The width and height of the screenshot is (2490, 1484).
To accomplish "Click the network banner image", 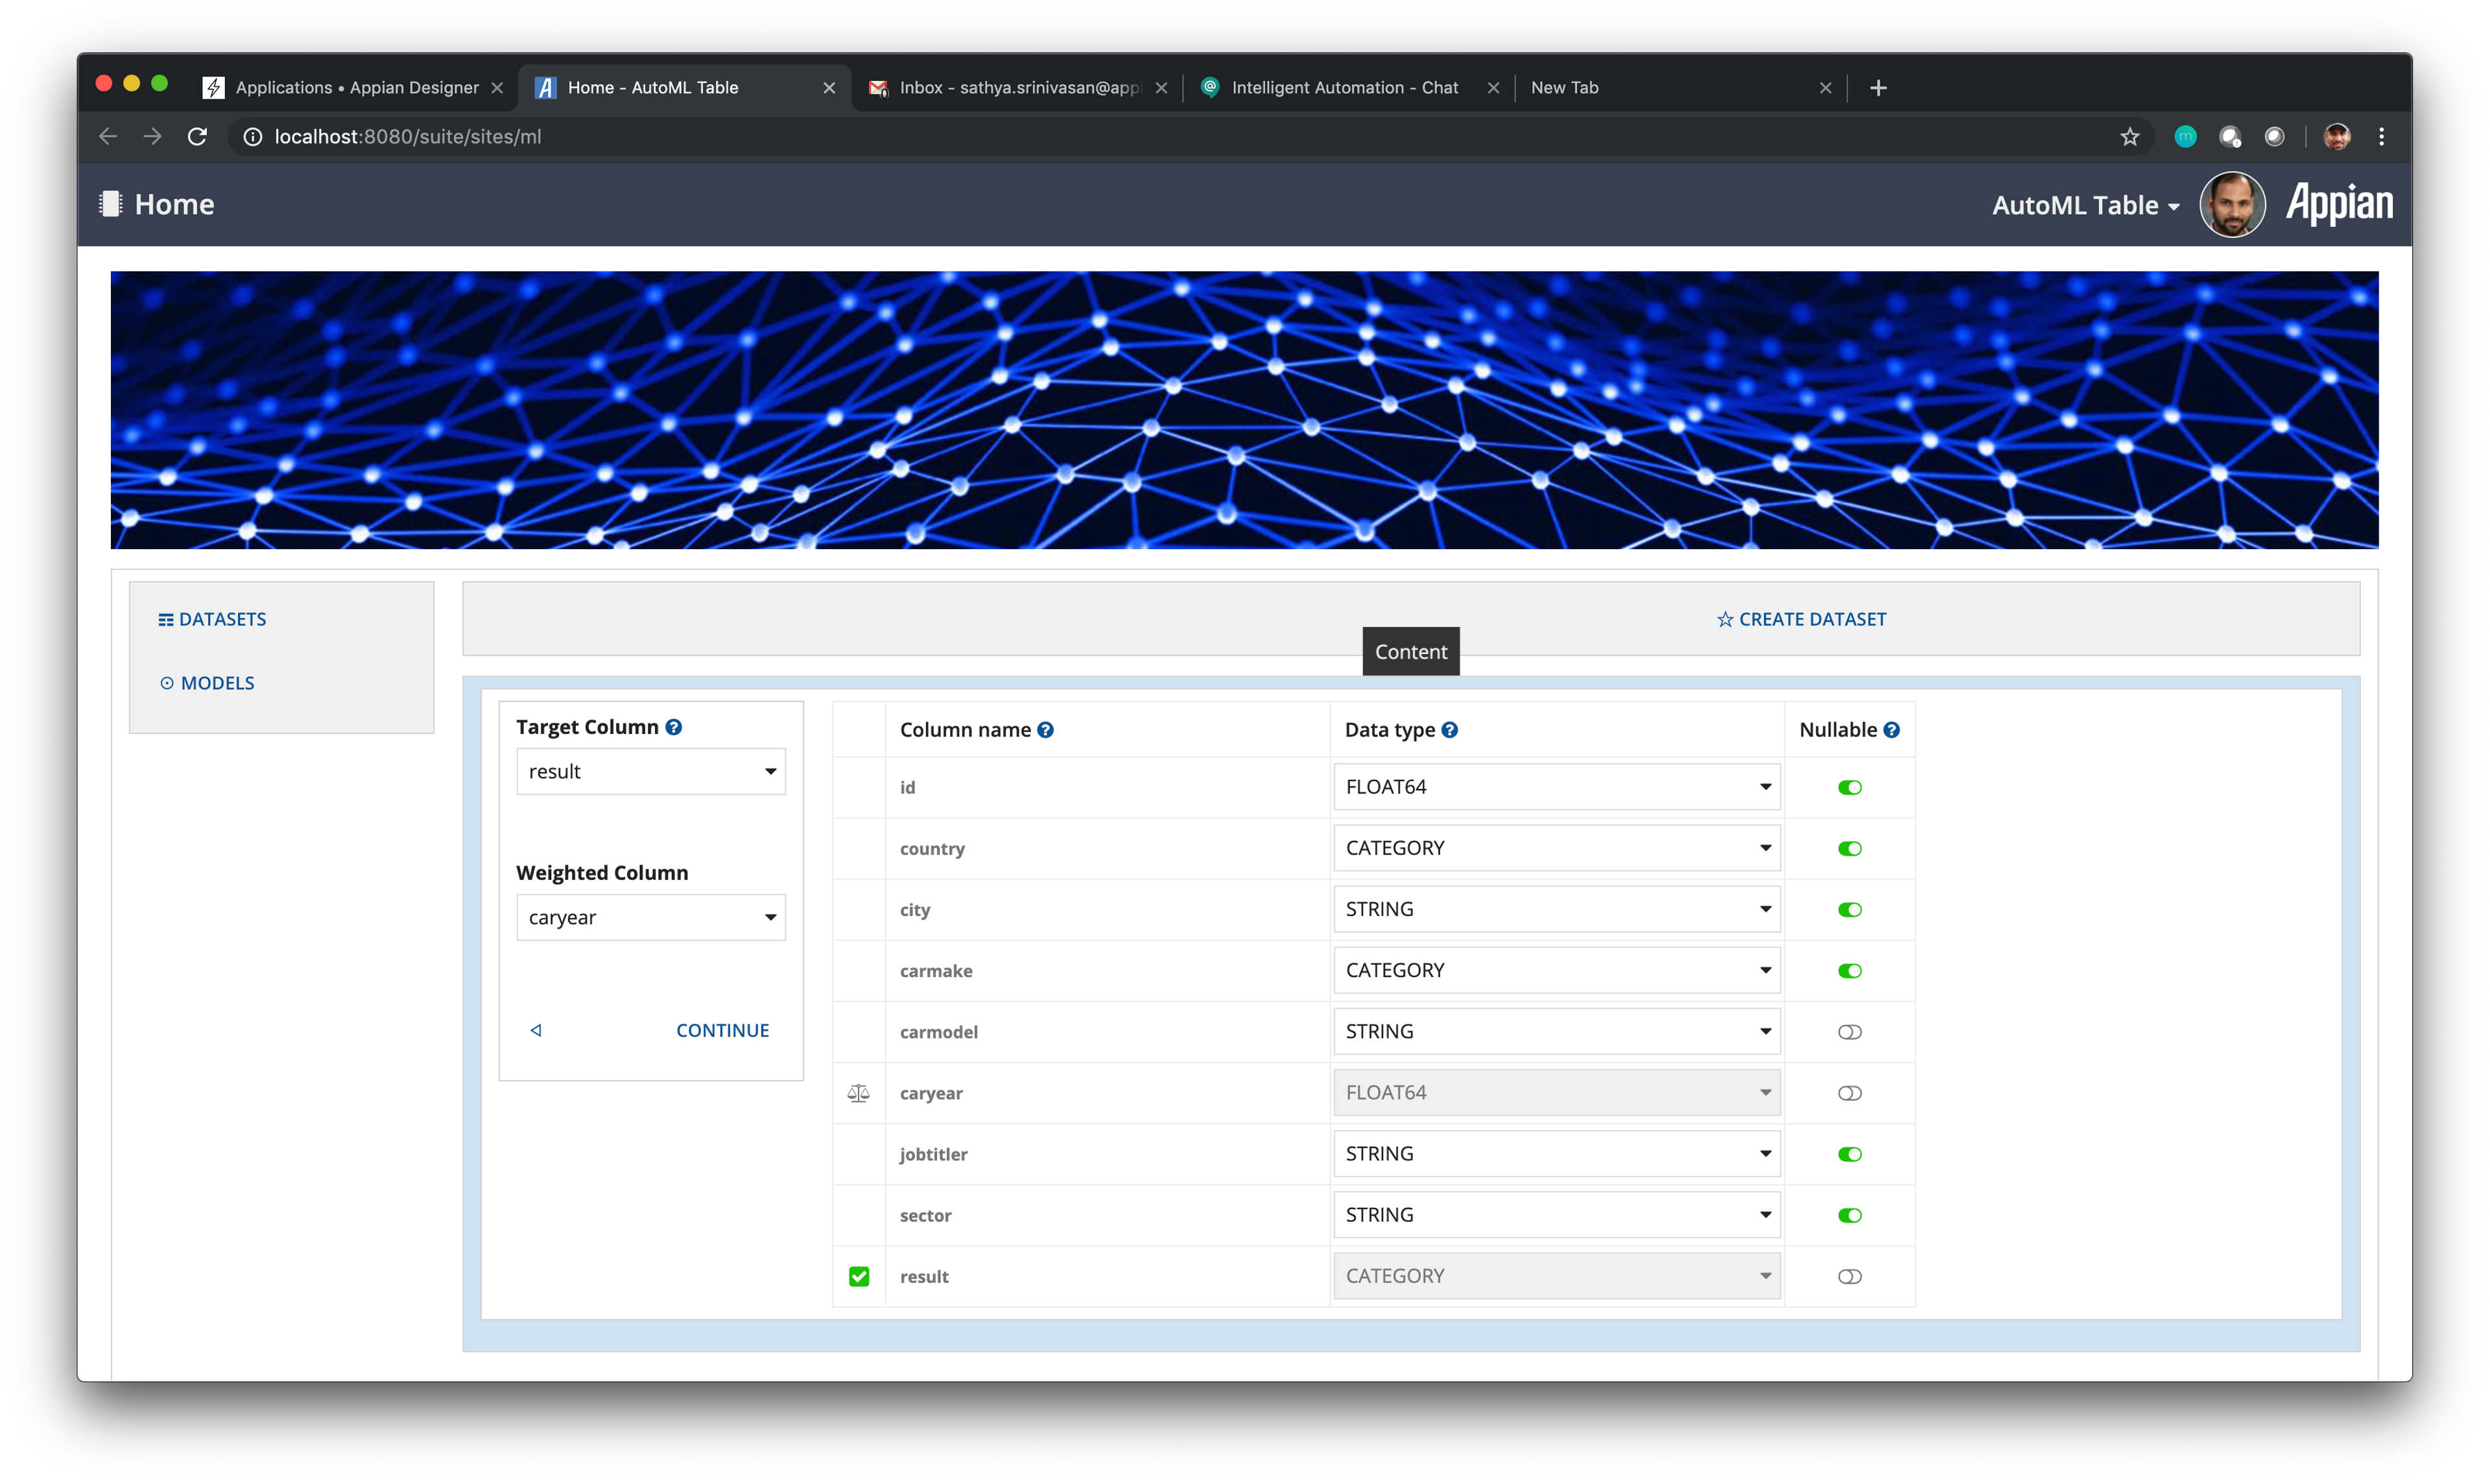I will point(1244,410).
